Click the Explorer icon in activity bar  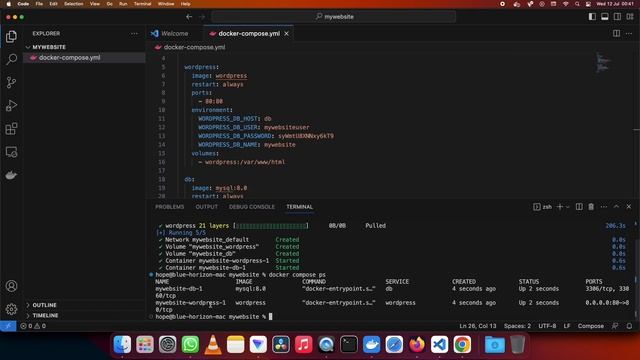11,36
